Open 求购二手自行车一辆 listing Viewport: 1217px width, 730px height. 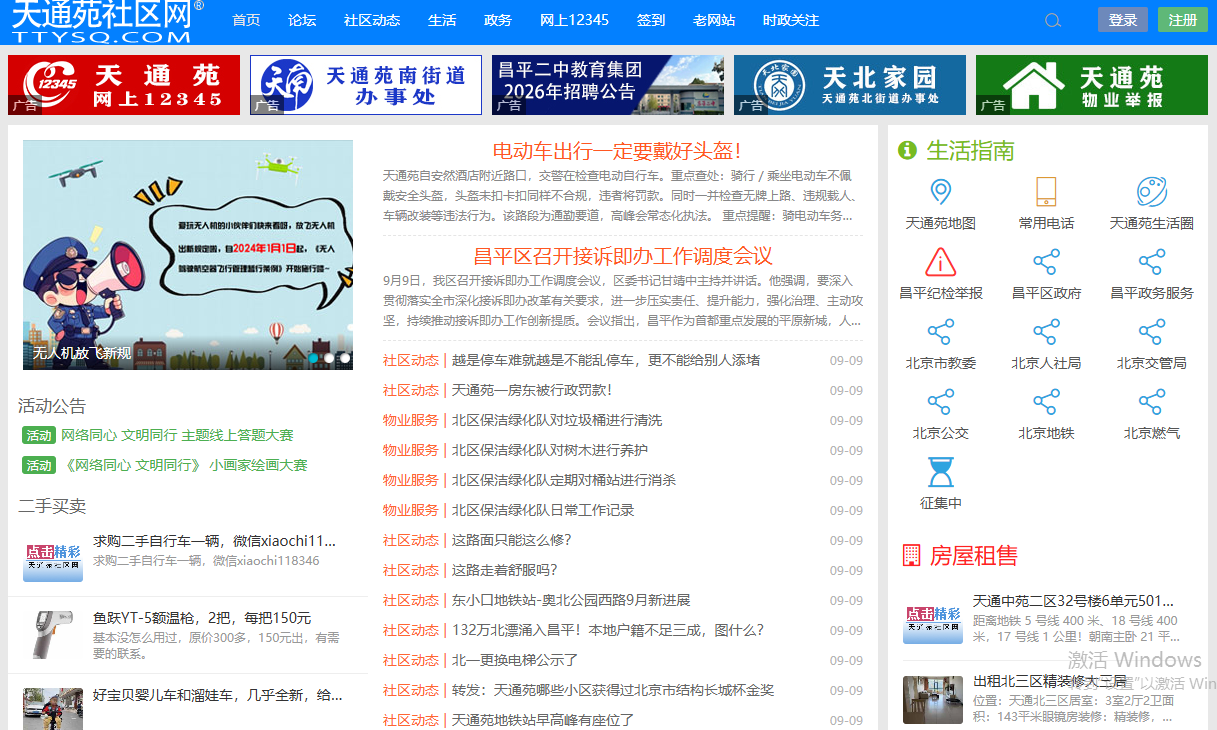click(215, 541)
